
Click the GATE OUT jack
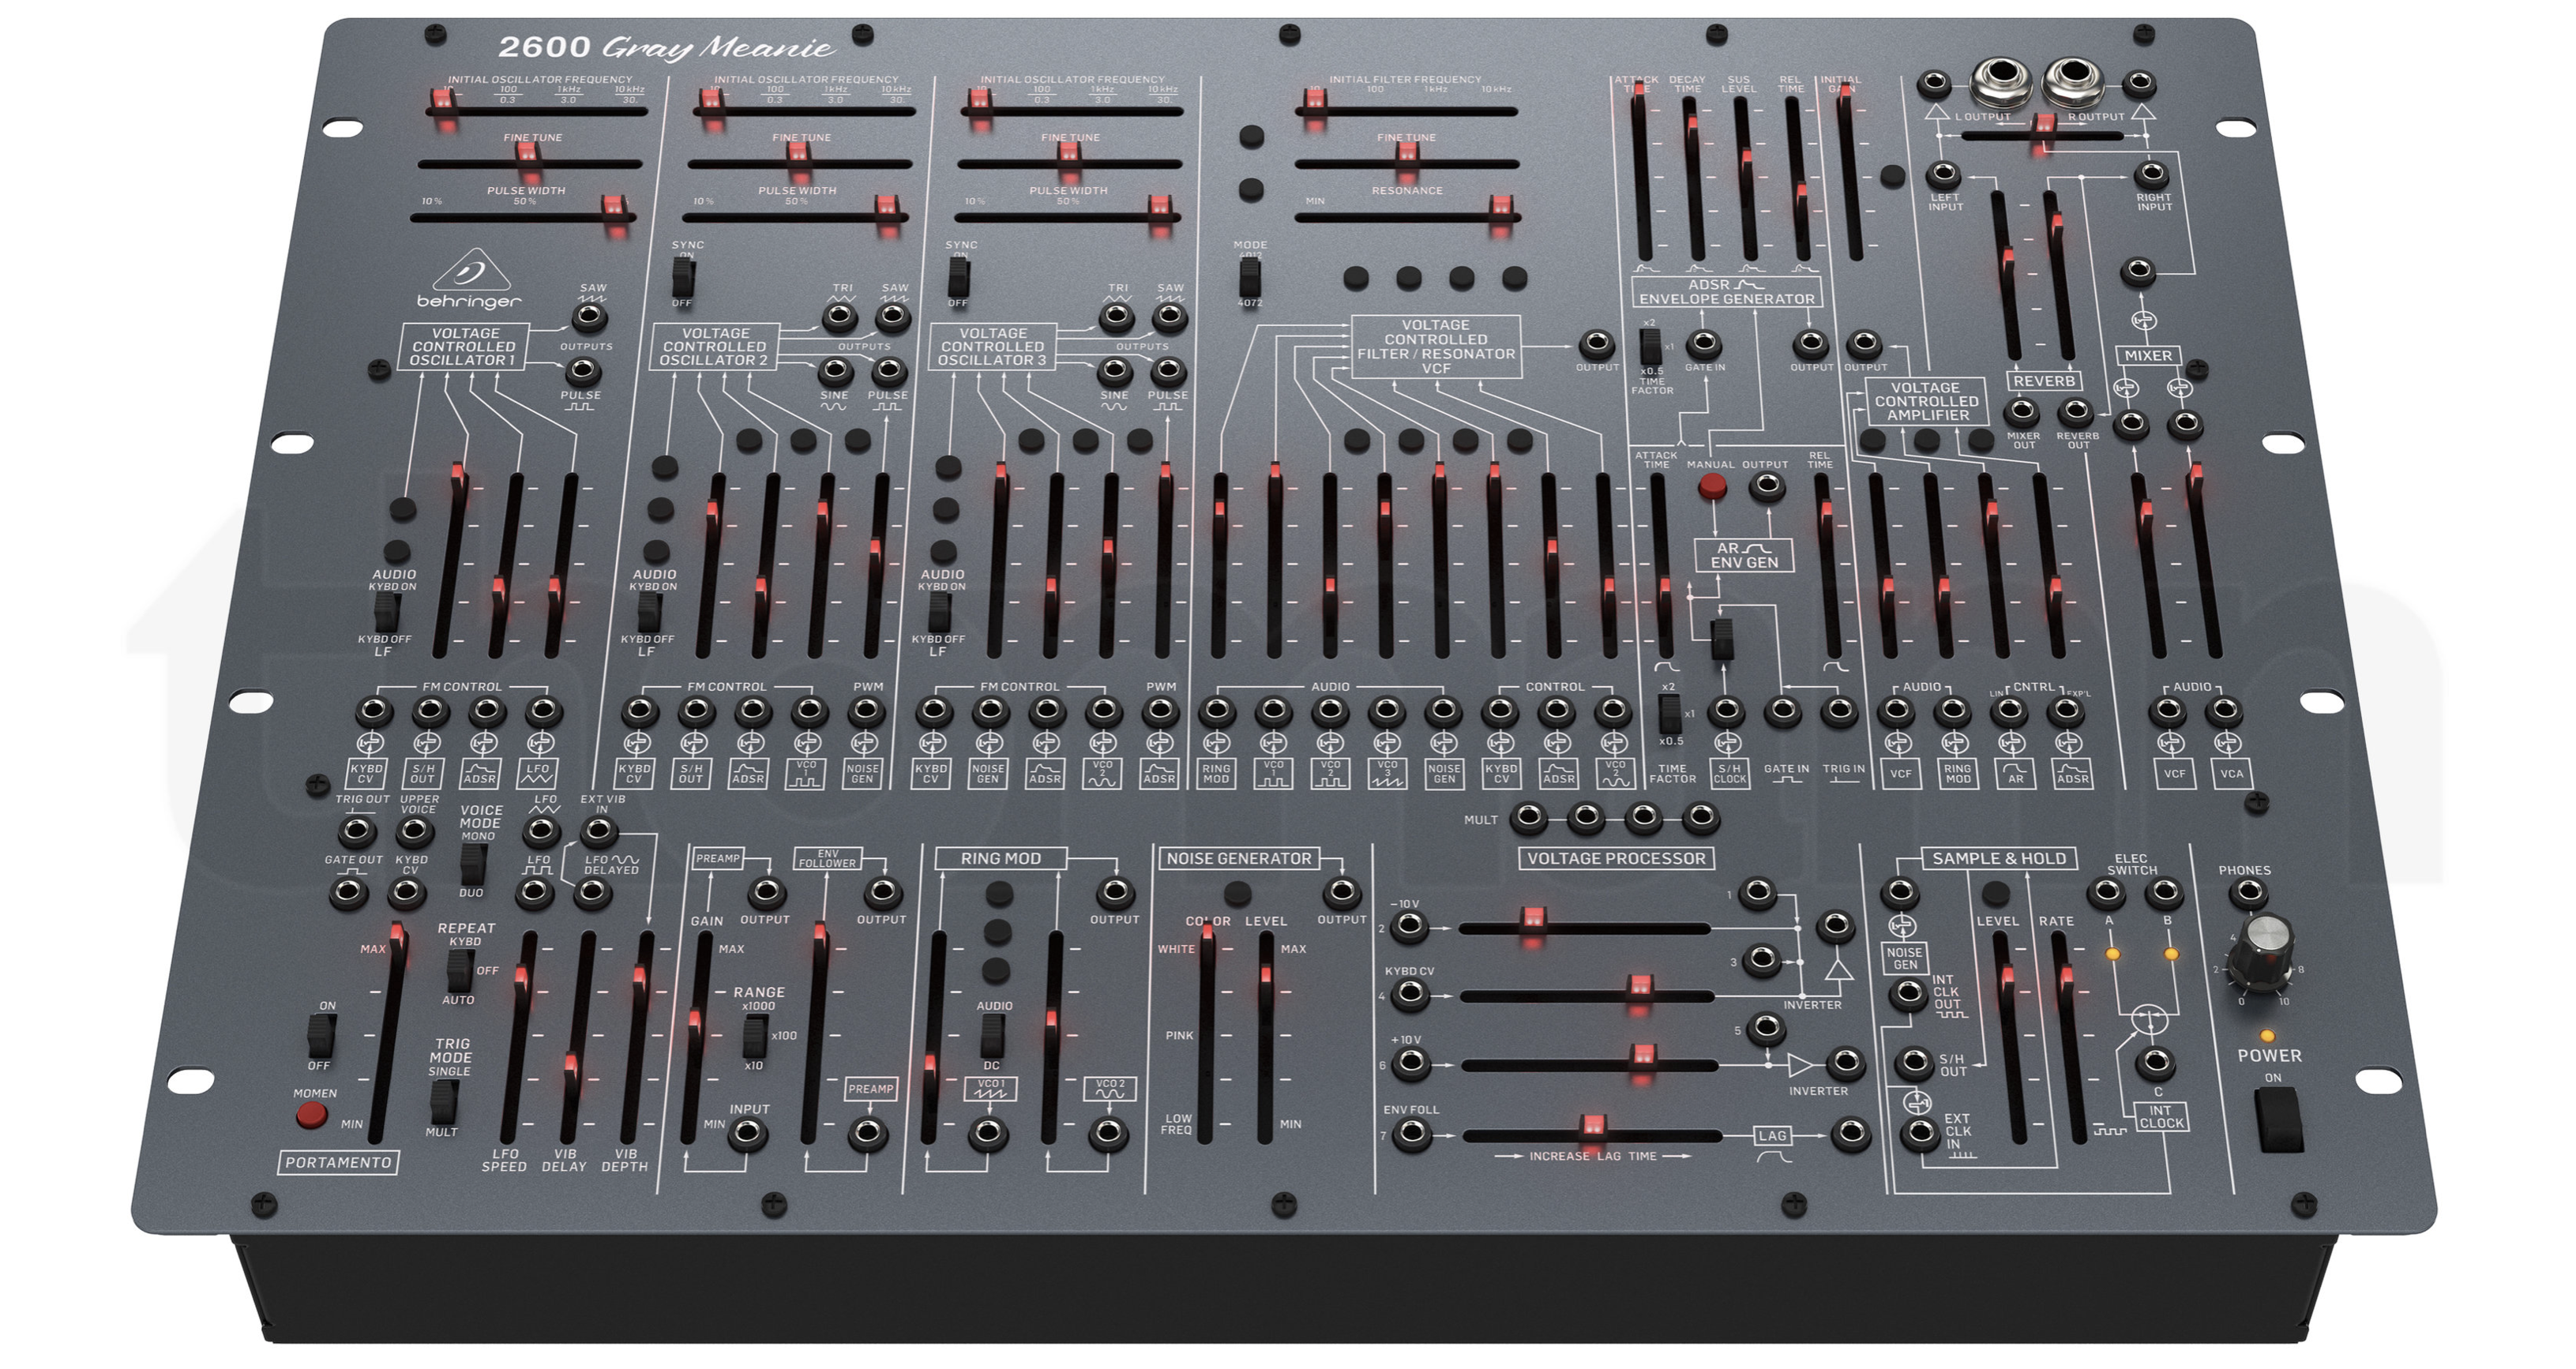click(x=349, y=891)
